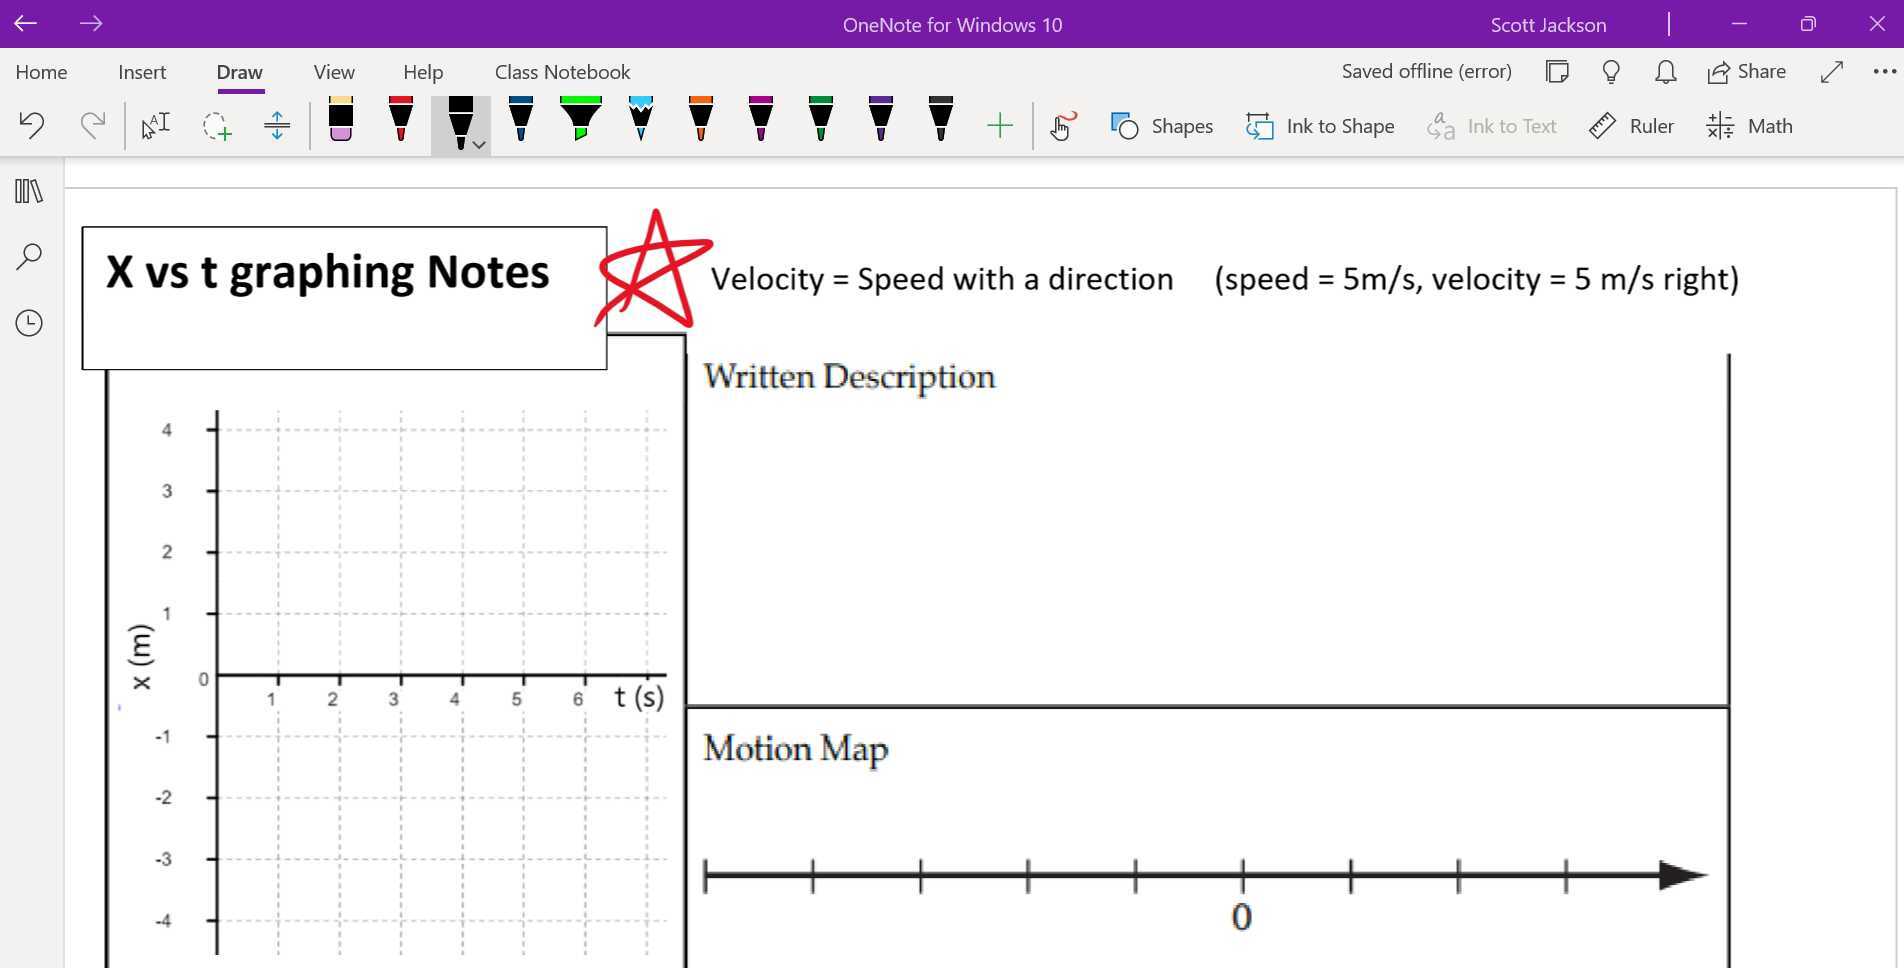Click Ink to Shape conversion tool
Viewport: 1904px width, 968px height.
[1319, 126]
